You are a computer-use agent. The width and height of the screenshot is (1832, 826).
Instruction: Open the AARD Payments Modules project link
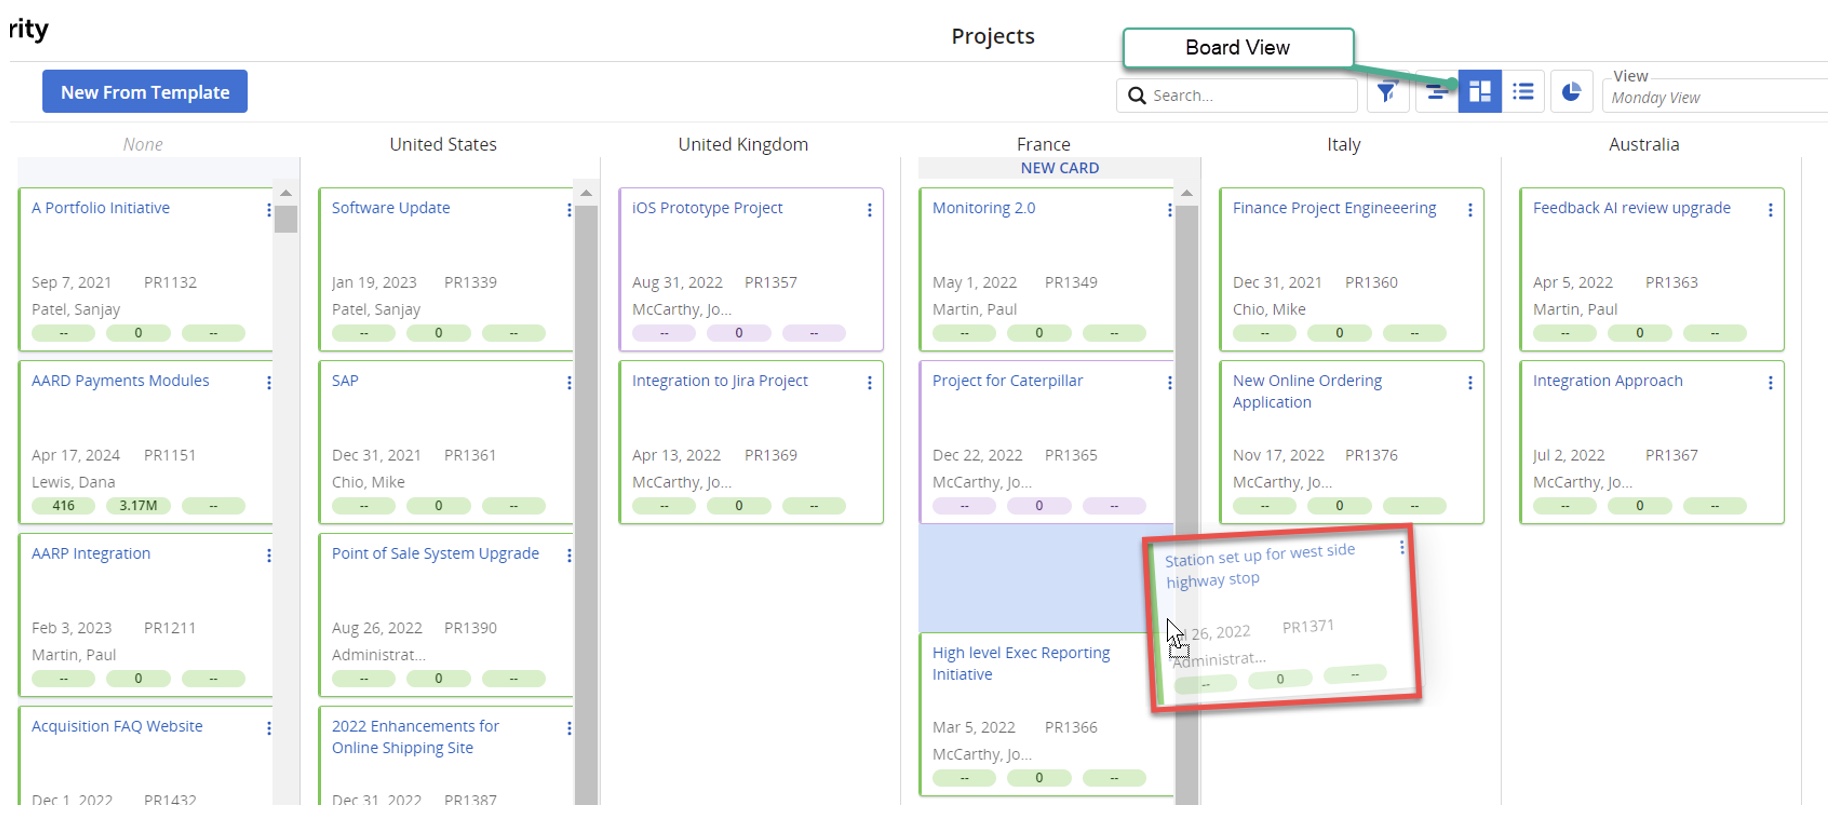point(120,381)
